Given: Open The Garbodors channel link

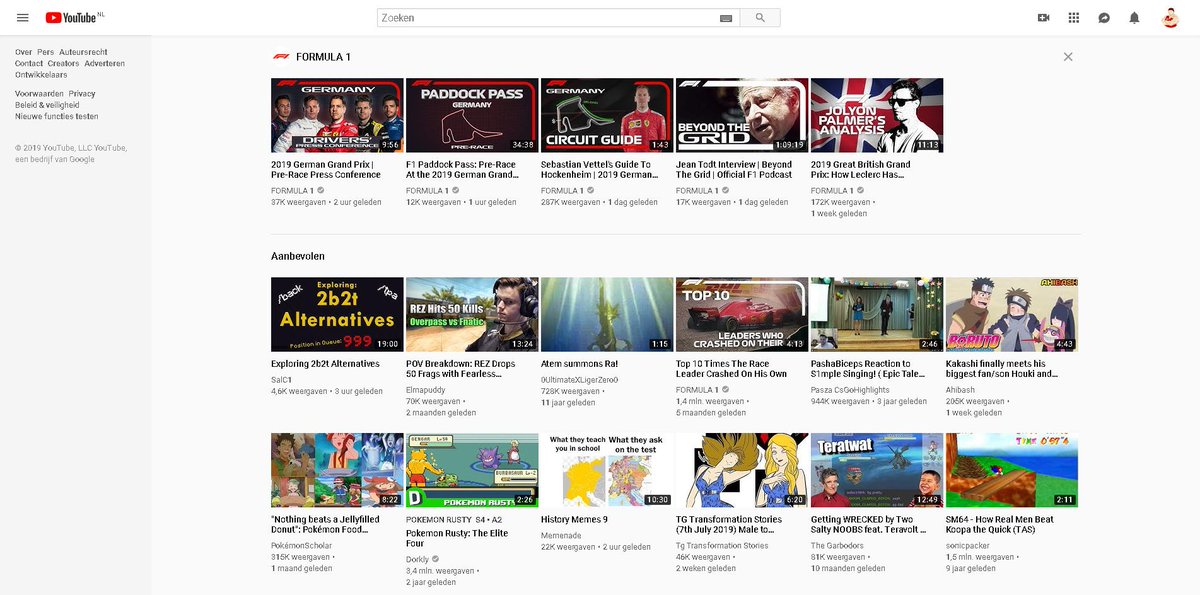Looking at the screenshot, I should (x=837, y=546).
